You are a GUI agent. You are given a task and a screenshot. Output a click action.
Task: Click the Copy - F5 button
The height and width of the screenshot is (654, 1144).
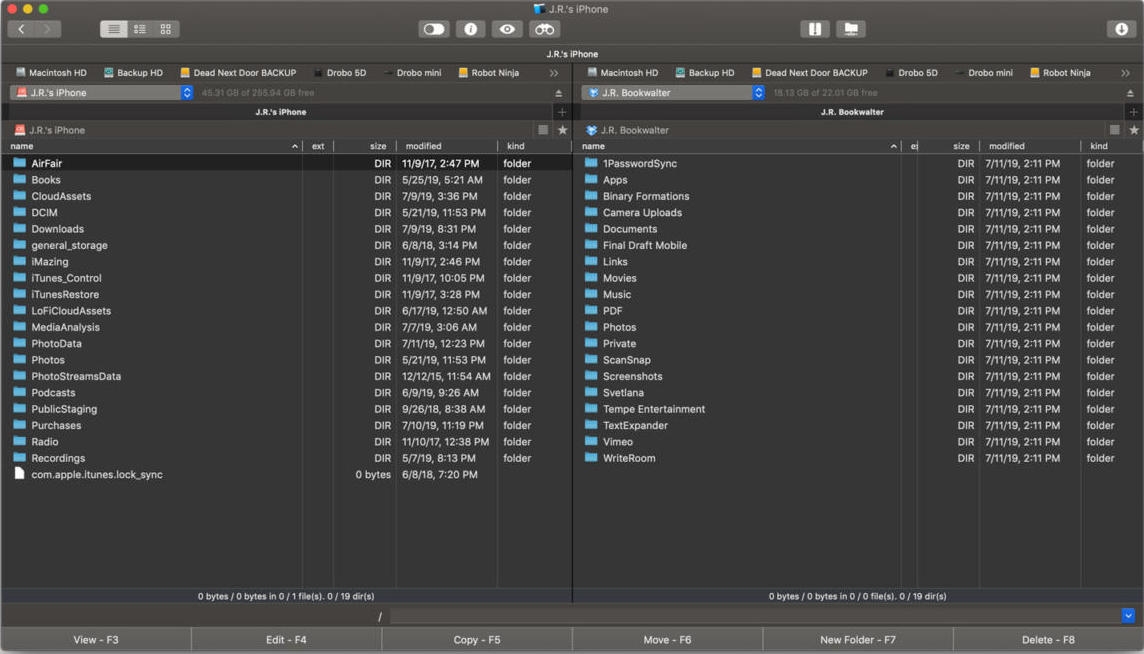(x=476, y=639)
